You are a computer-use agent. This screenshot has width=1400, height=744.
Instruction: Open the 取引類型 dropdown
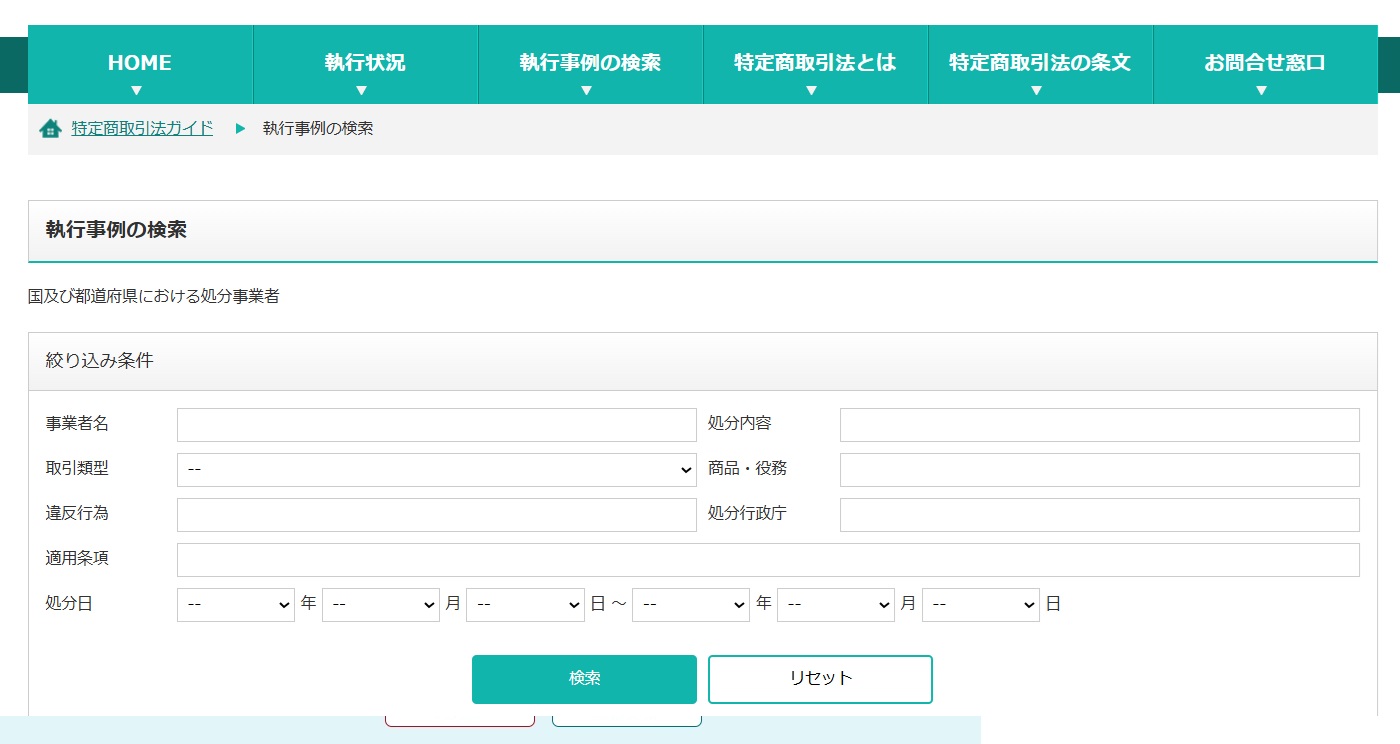point(436,469)
